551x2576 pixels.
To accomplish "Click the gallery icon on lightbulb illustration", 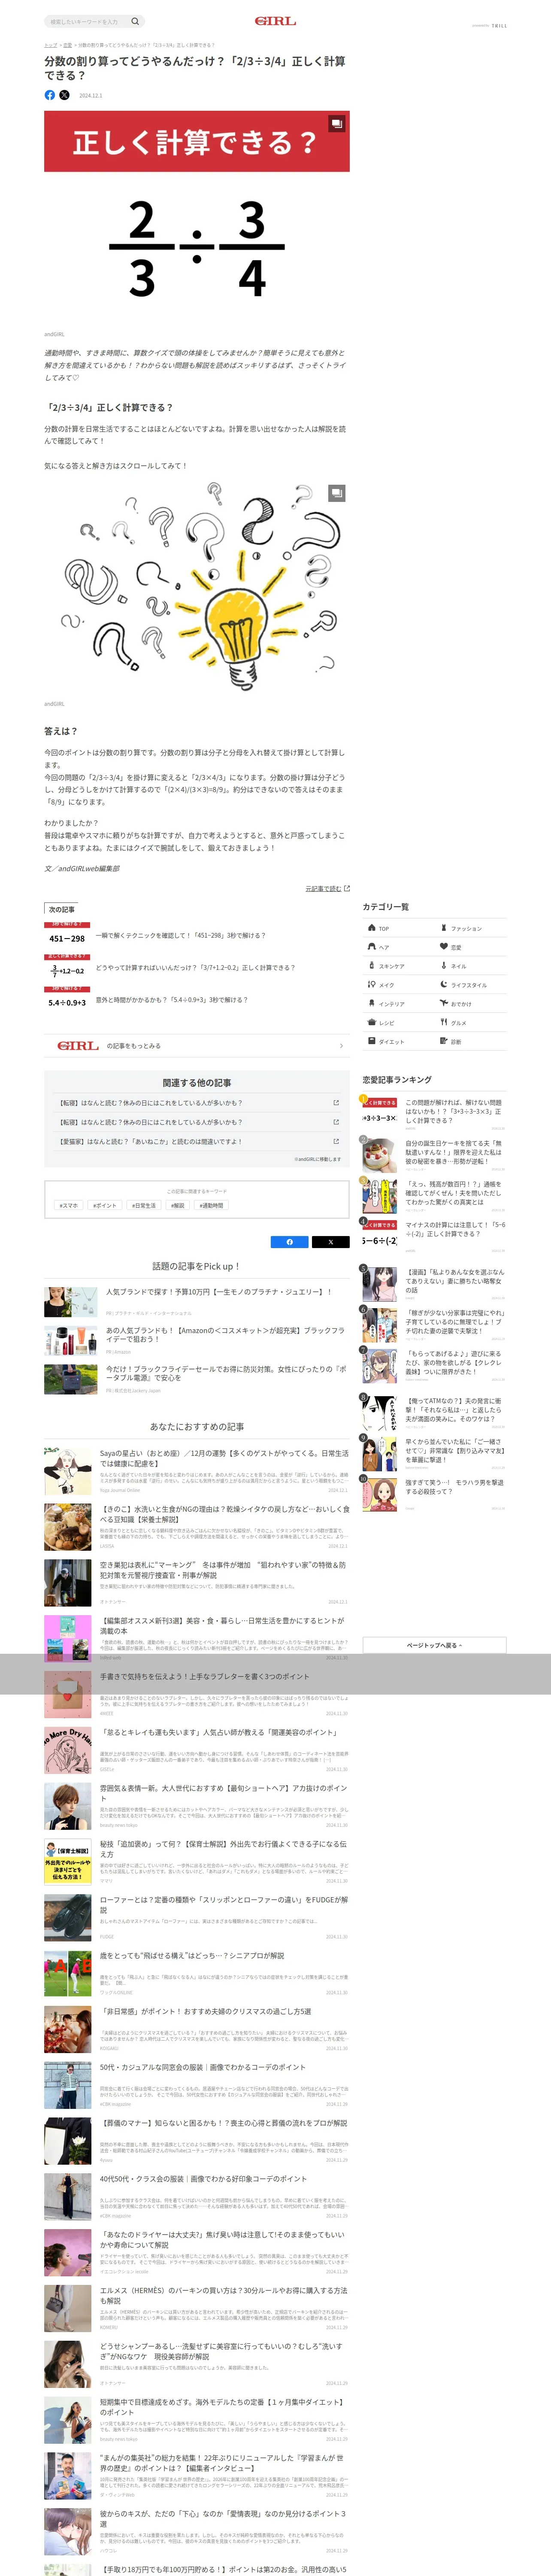I will pos(337,493).
